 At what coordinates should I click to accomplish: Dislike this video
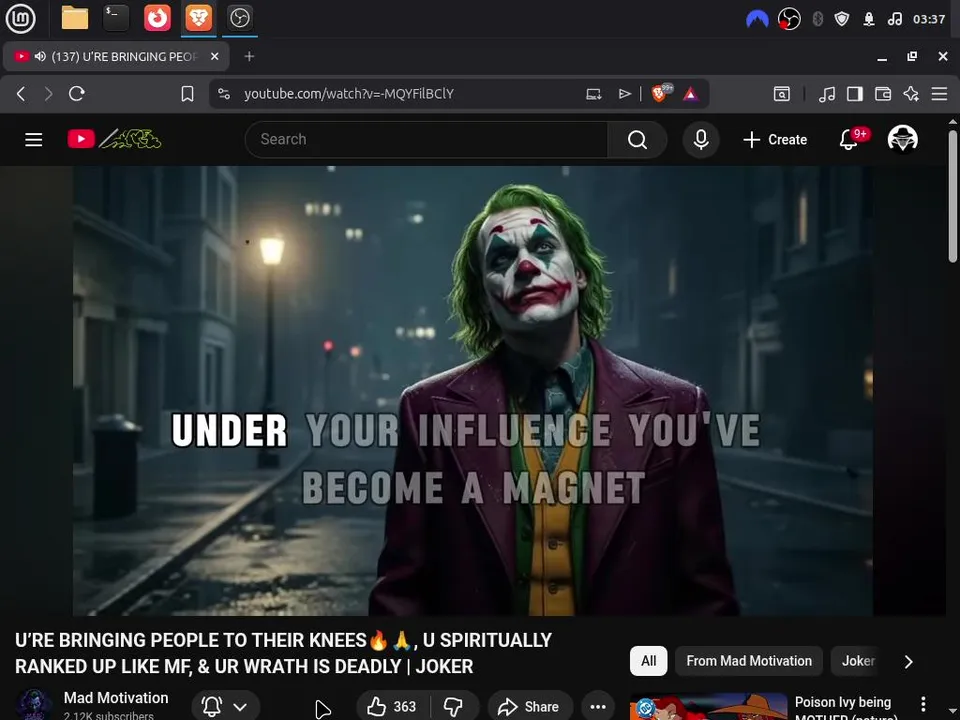click(454, 707)
